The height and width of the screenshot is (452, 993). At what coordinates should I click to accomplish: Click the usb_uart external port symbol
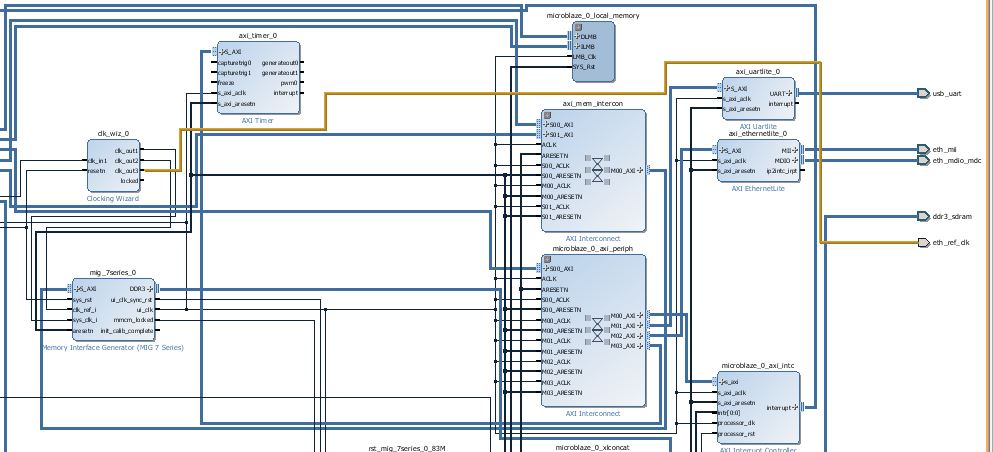pyautogui.click(x=923, y=93)
